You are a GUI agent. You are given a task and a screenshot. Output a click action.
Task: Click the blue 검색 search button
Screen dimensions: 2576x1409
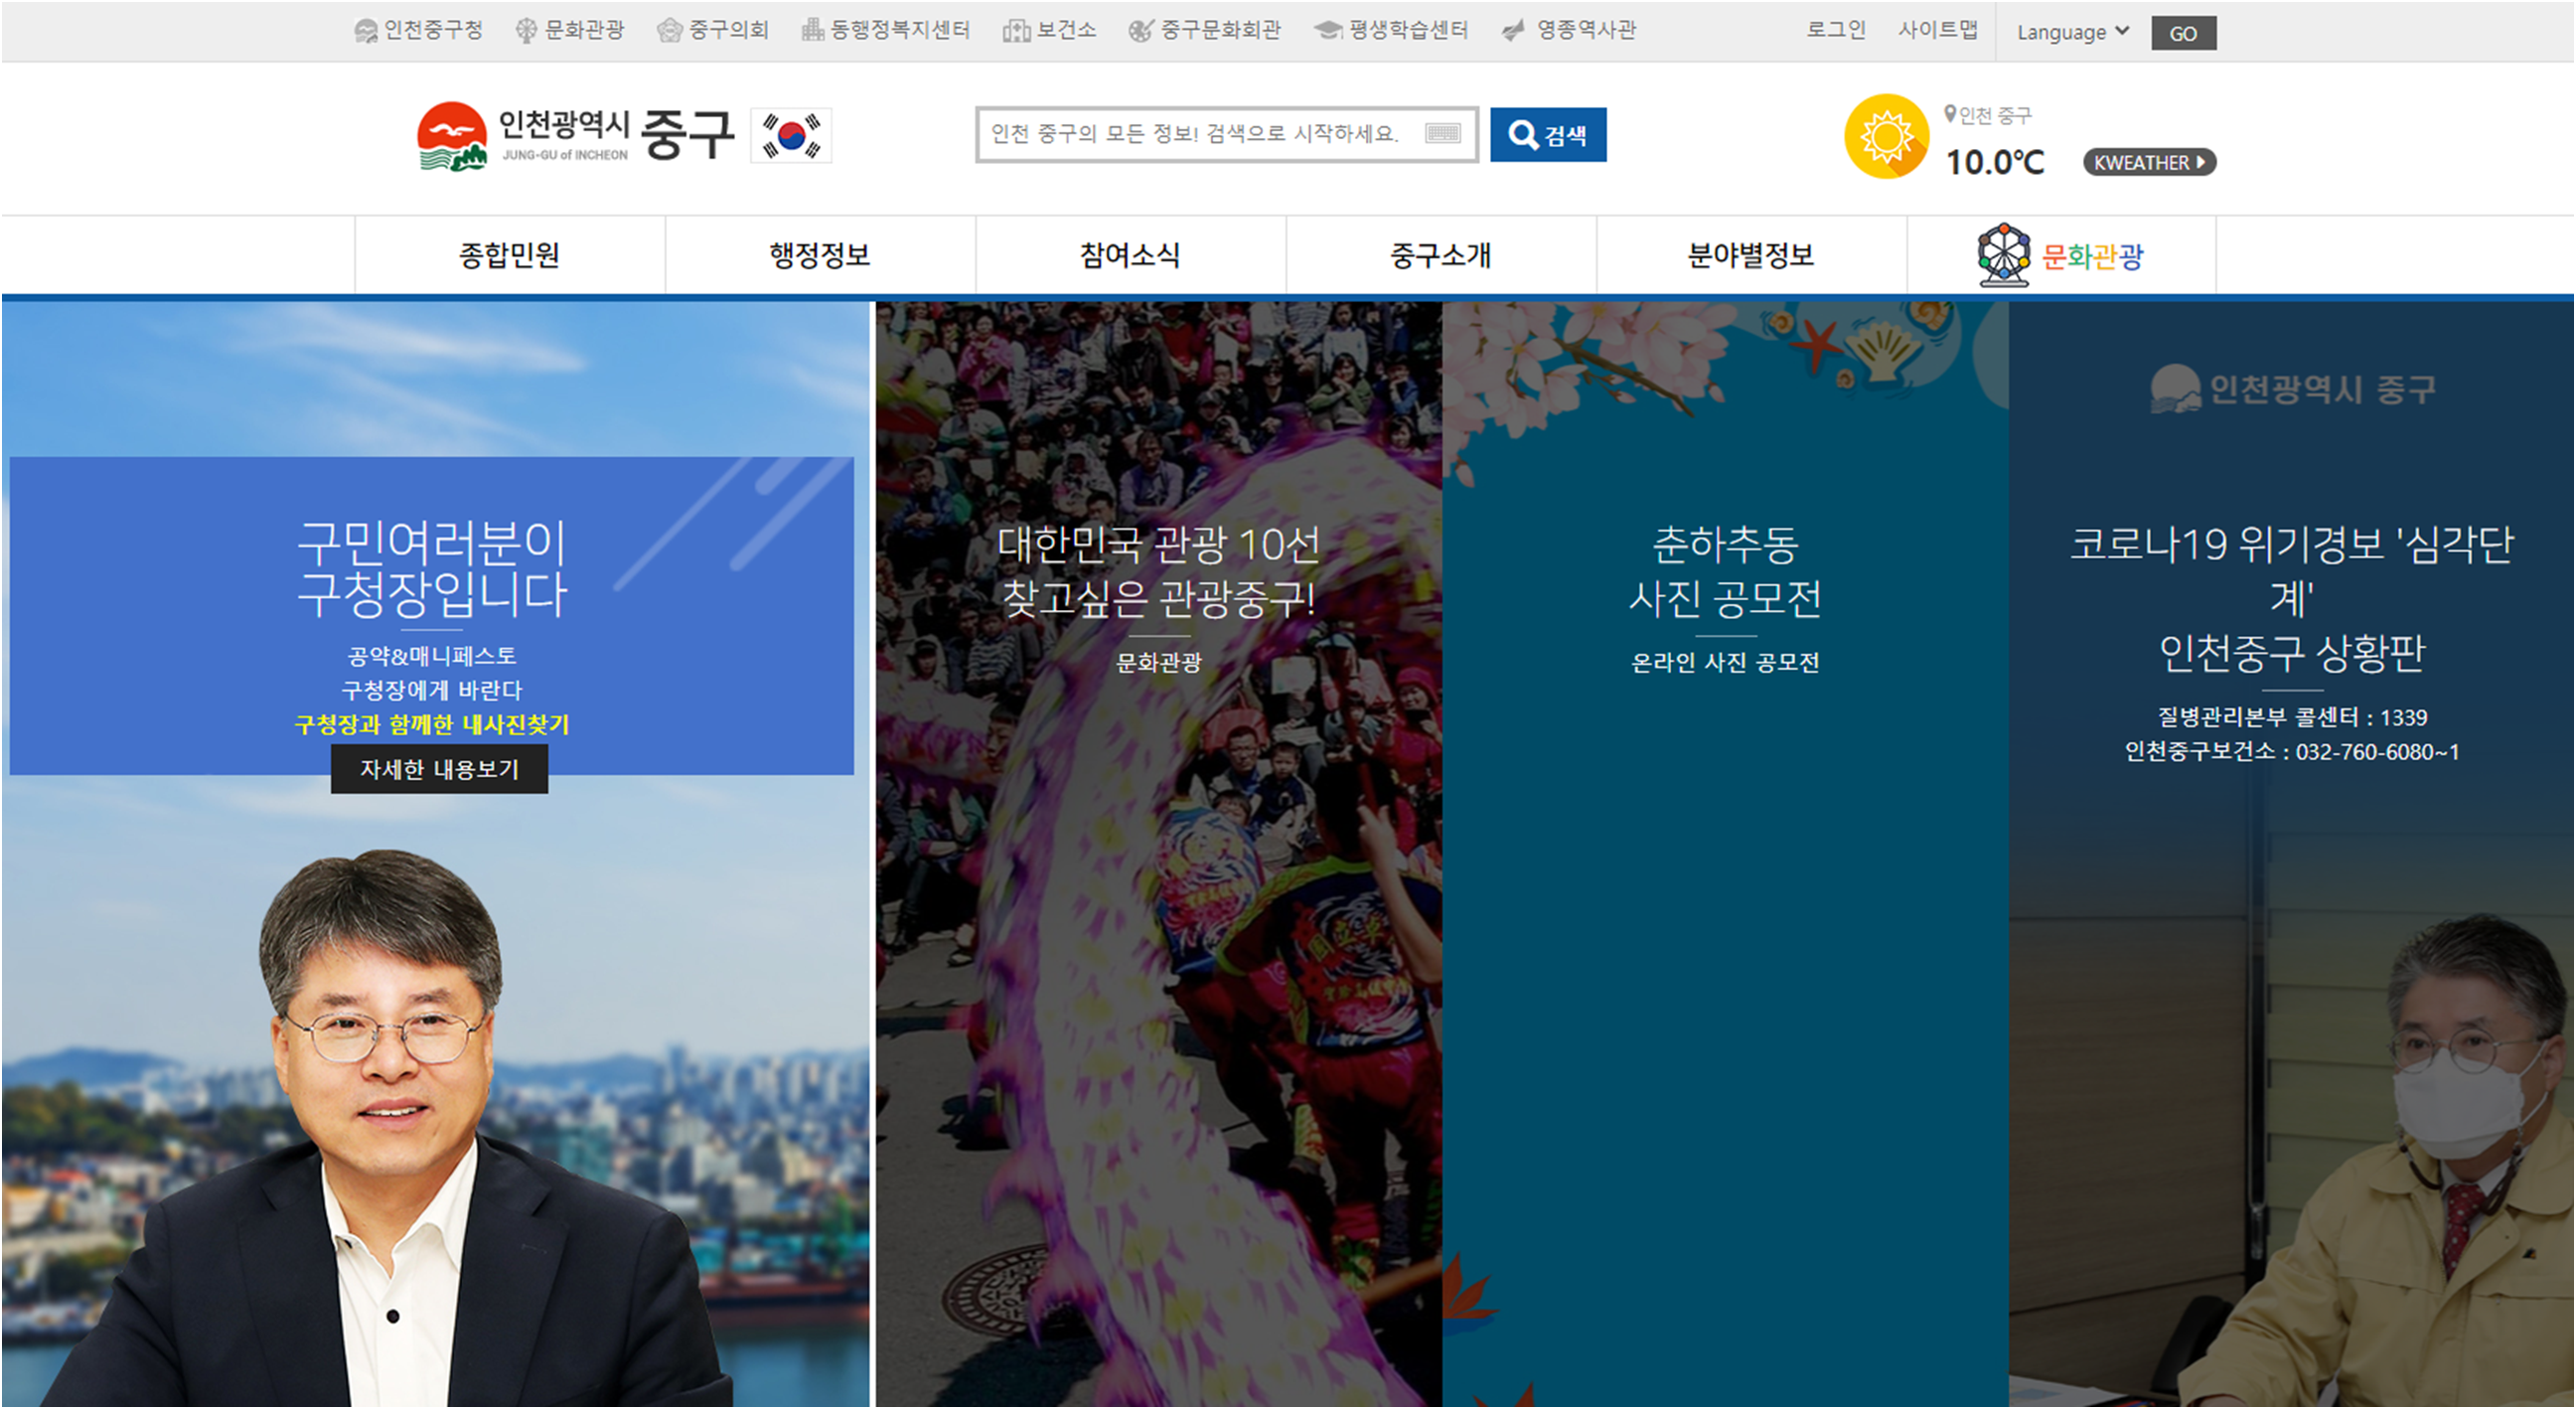(1547, 135)
